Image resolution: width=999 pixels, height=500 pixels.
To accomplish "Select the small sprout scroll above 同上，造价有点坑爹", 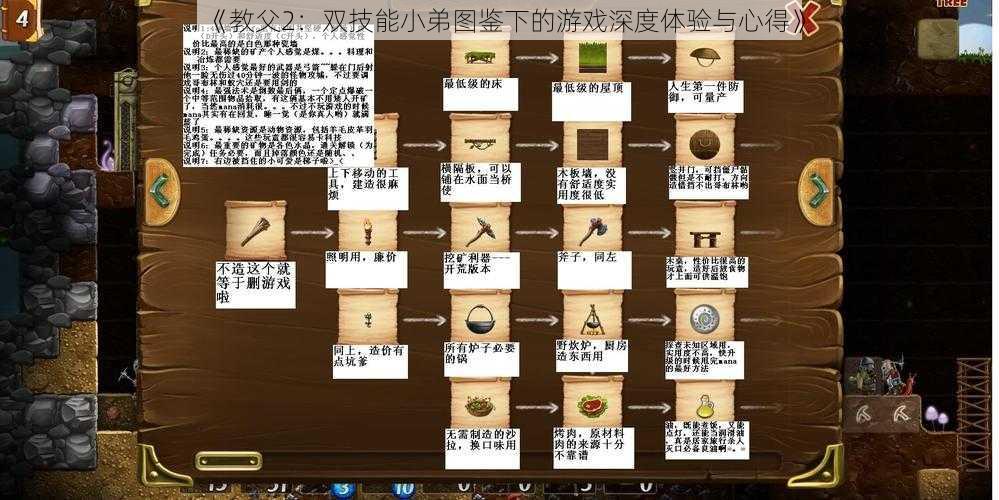I will (x=368, y=317).
